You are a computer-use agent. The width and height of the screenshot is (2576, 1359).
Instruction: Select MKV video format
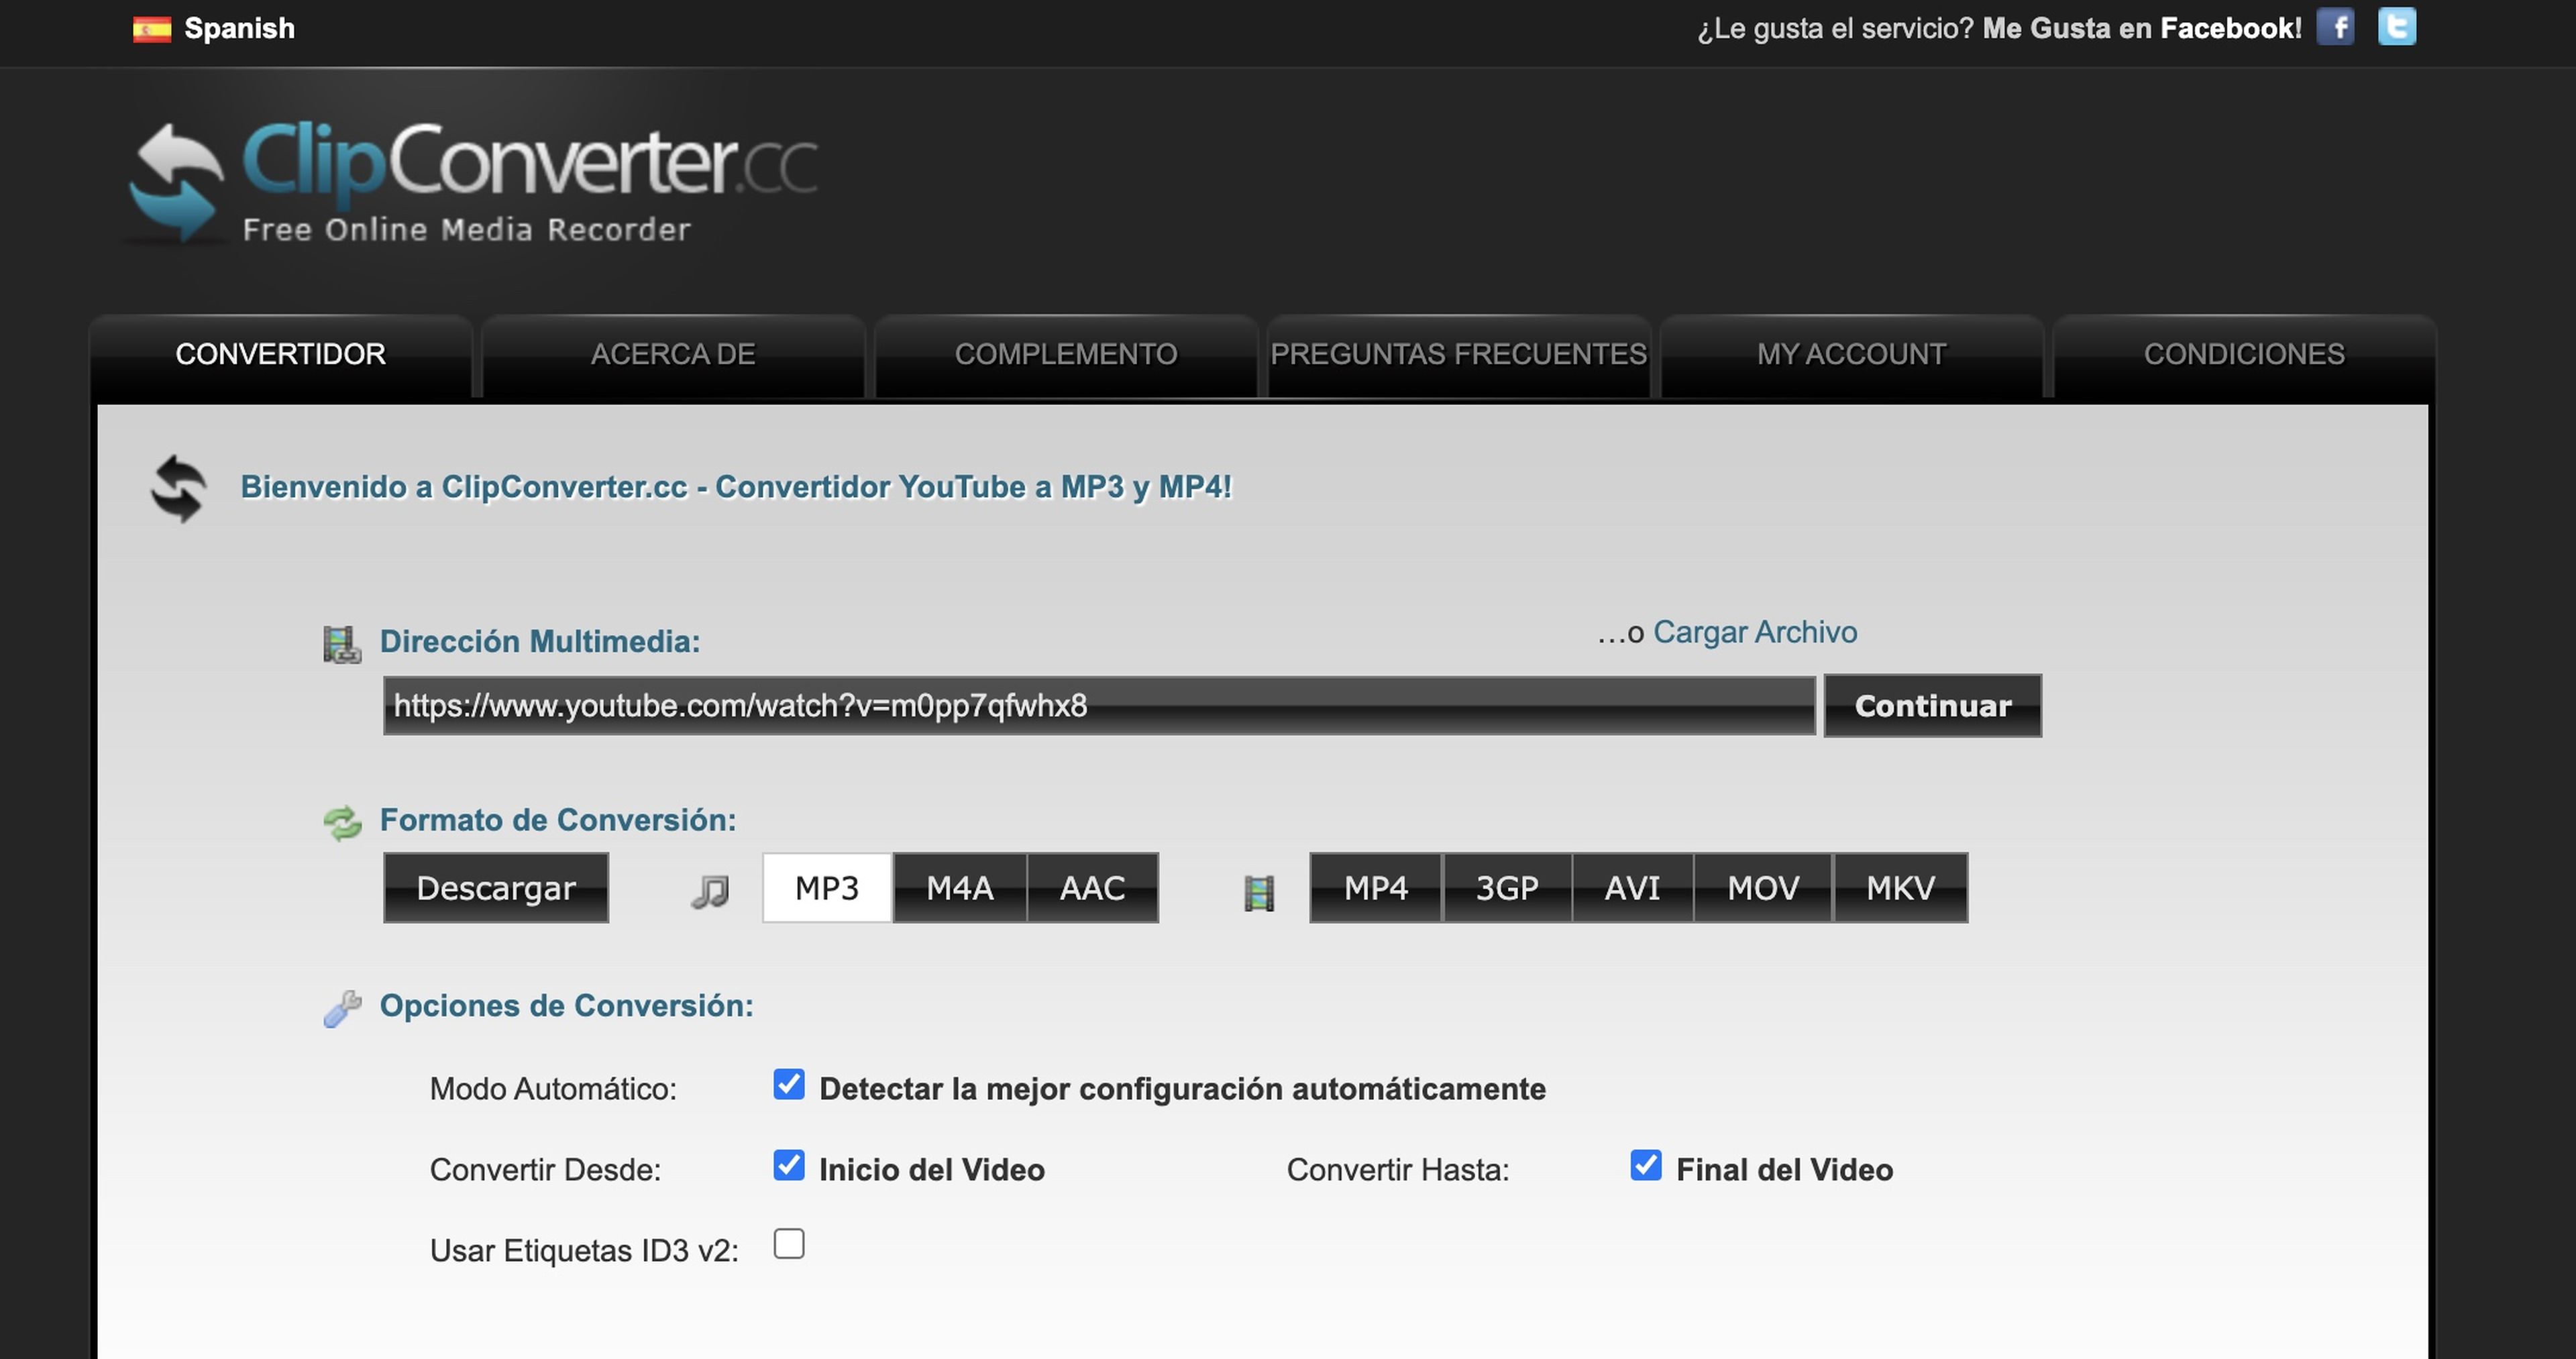[x=1901, y=888]
